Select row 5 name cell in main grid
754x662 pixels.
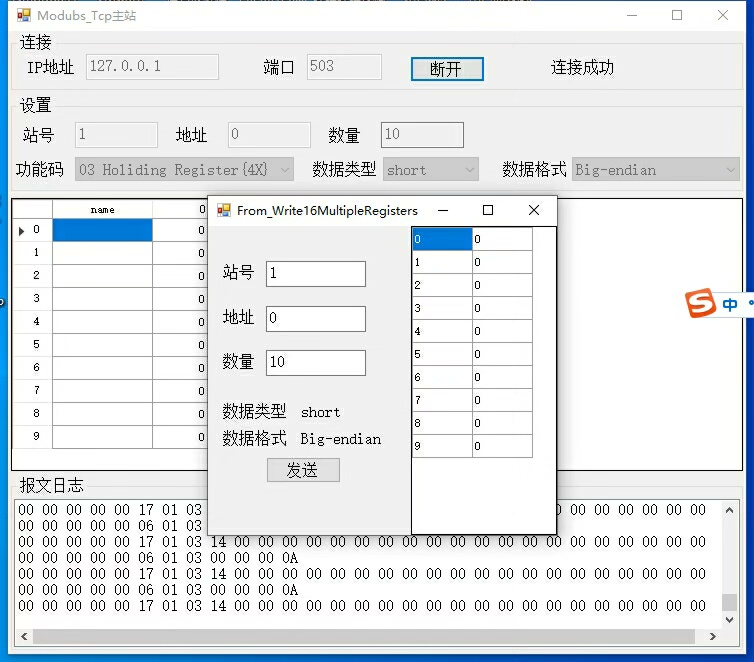click(x=102, y=345)
